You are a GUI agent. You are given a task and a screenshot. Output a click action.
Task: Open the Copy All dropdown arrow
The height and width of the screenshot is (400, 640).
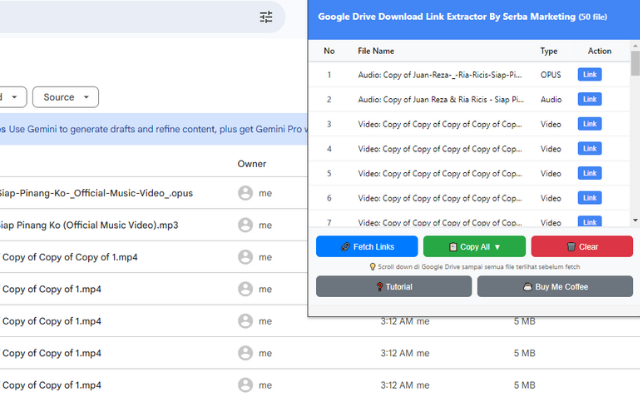coord(497,247)
